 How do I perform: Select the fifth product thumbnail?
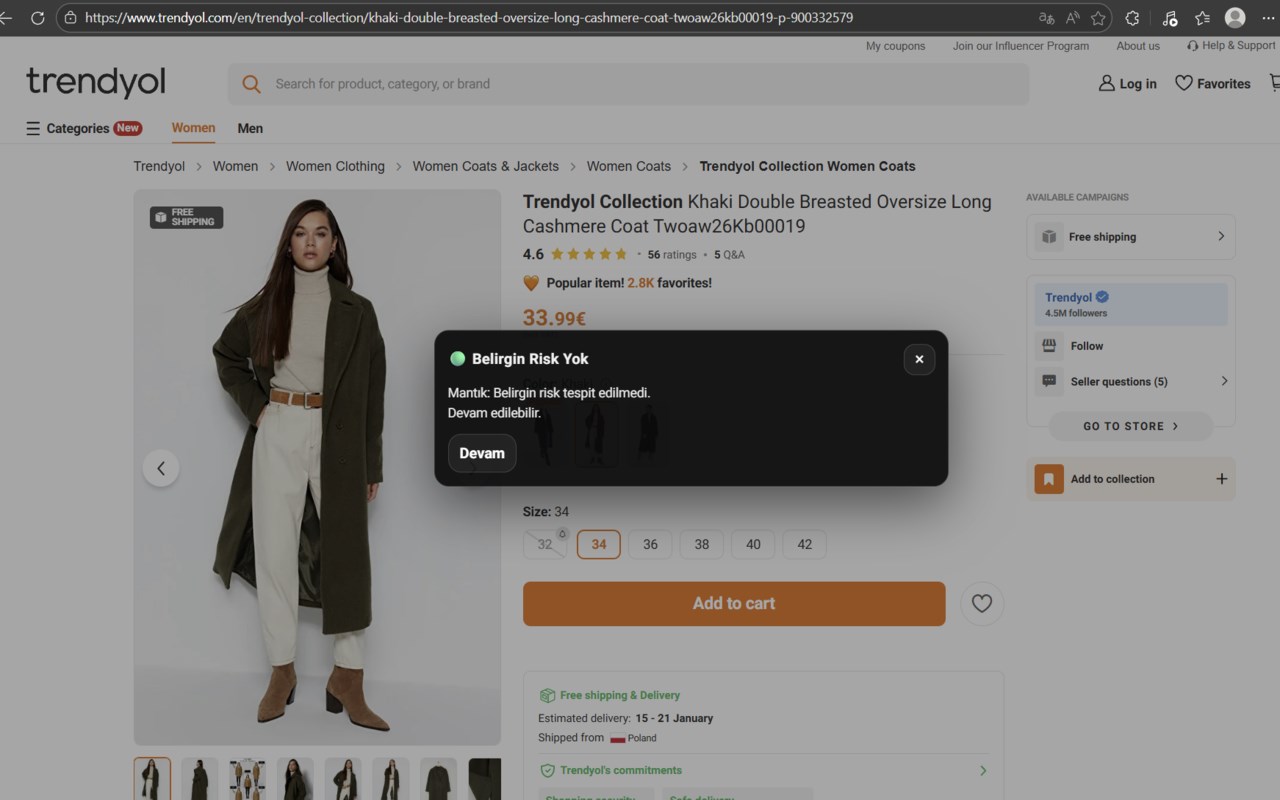tap(343, 779)
